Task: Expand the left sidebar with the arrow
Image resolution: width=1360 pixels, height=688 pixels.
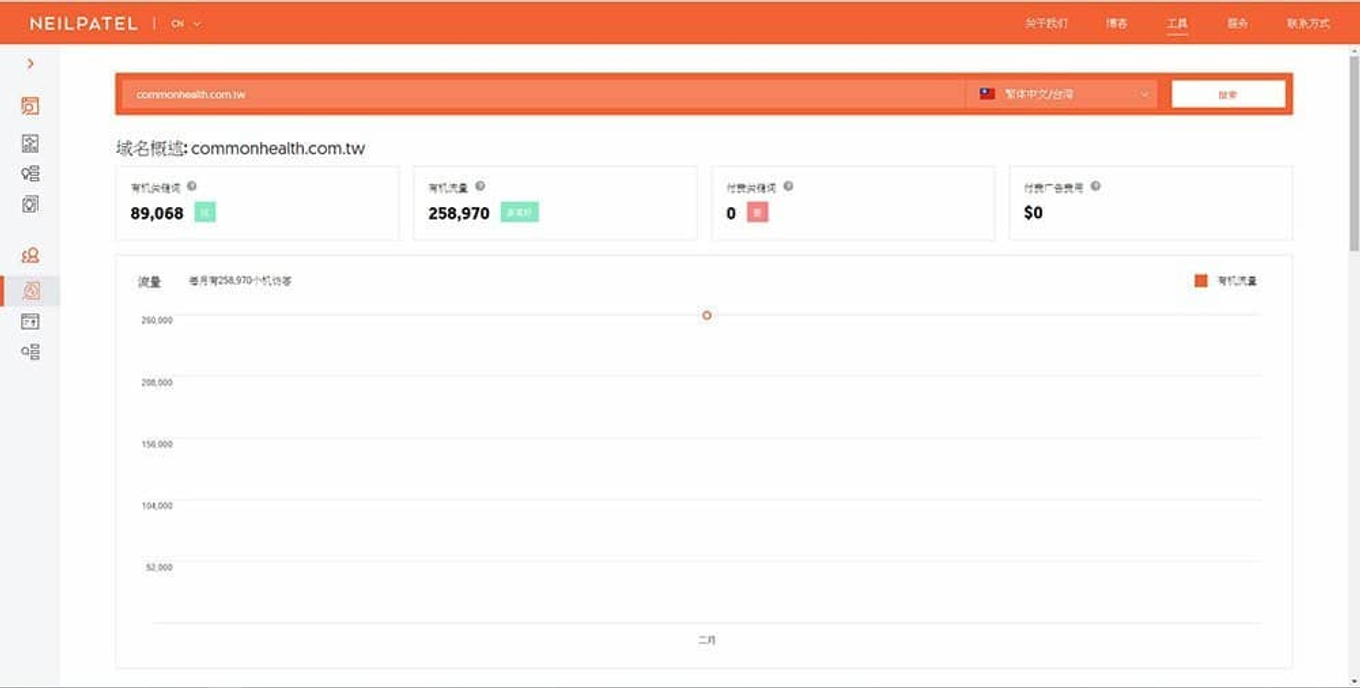Action: (30, 63)
